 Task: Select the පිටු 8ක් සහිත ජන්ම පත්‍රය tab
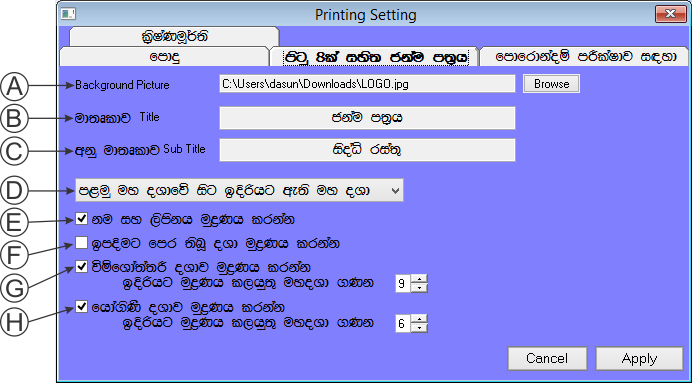point(375,56)
